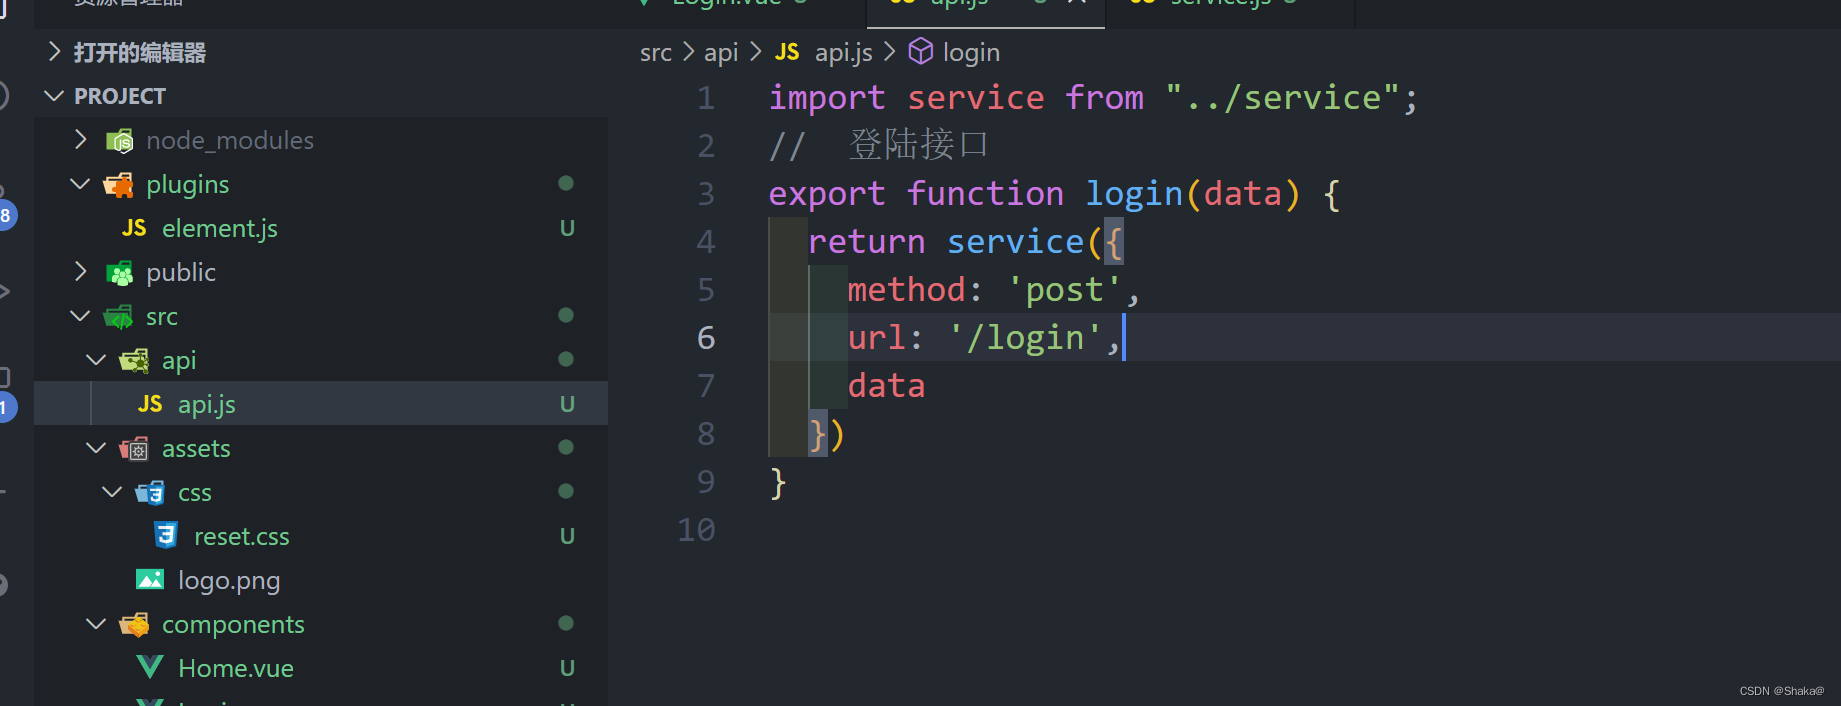
Task: Click the JS icon beside api.js in tree
Action: point(150,405)
